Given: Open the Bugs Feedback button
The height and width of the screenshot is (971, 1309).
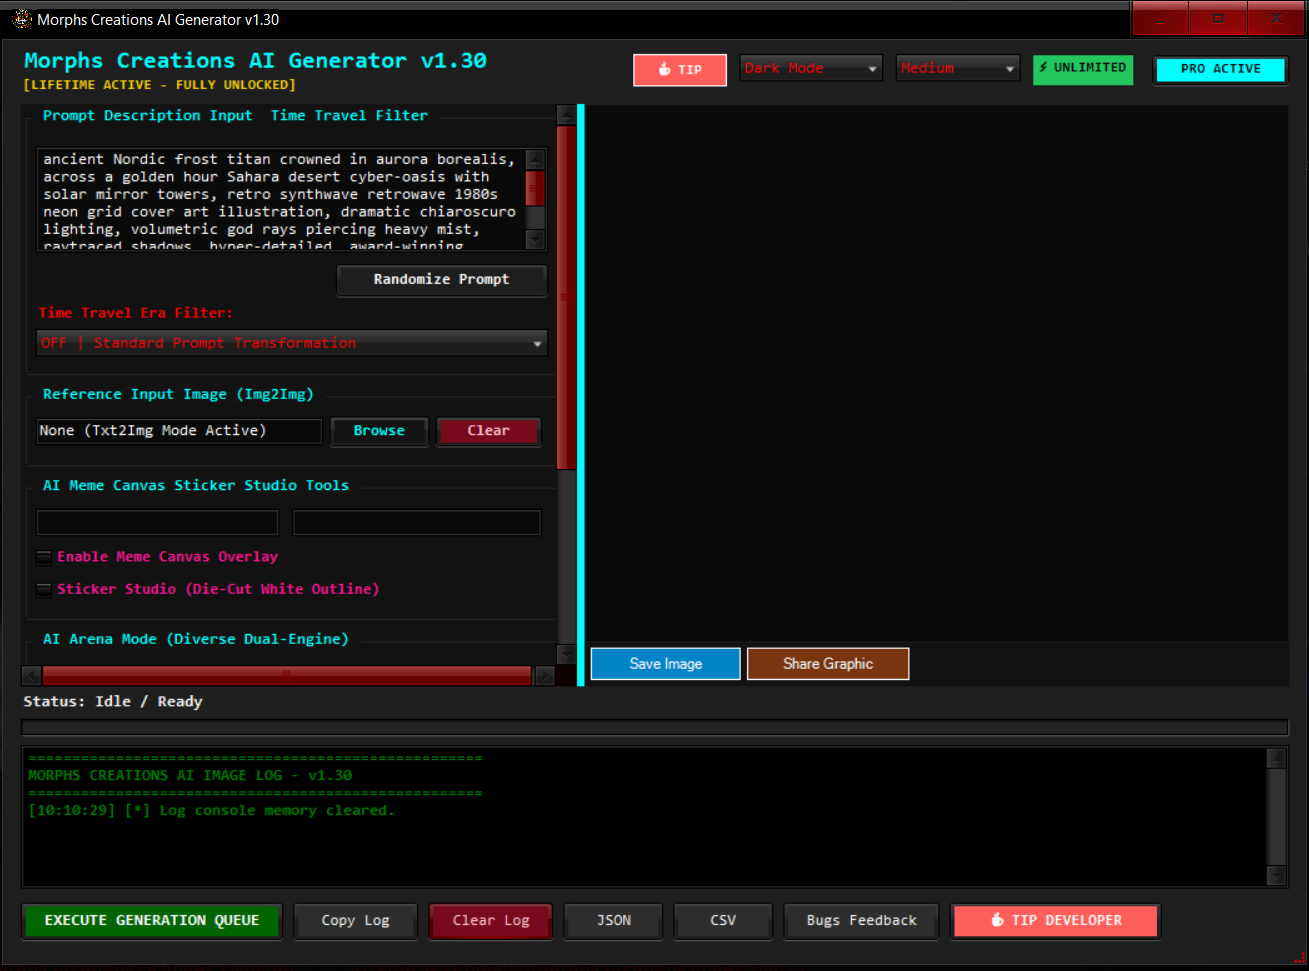Looking at the screenshot, I should point(862,921).
